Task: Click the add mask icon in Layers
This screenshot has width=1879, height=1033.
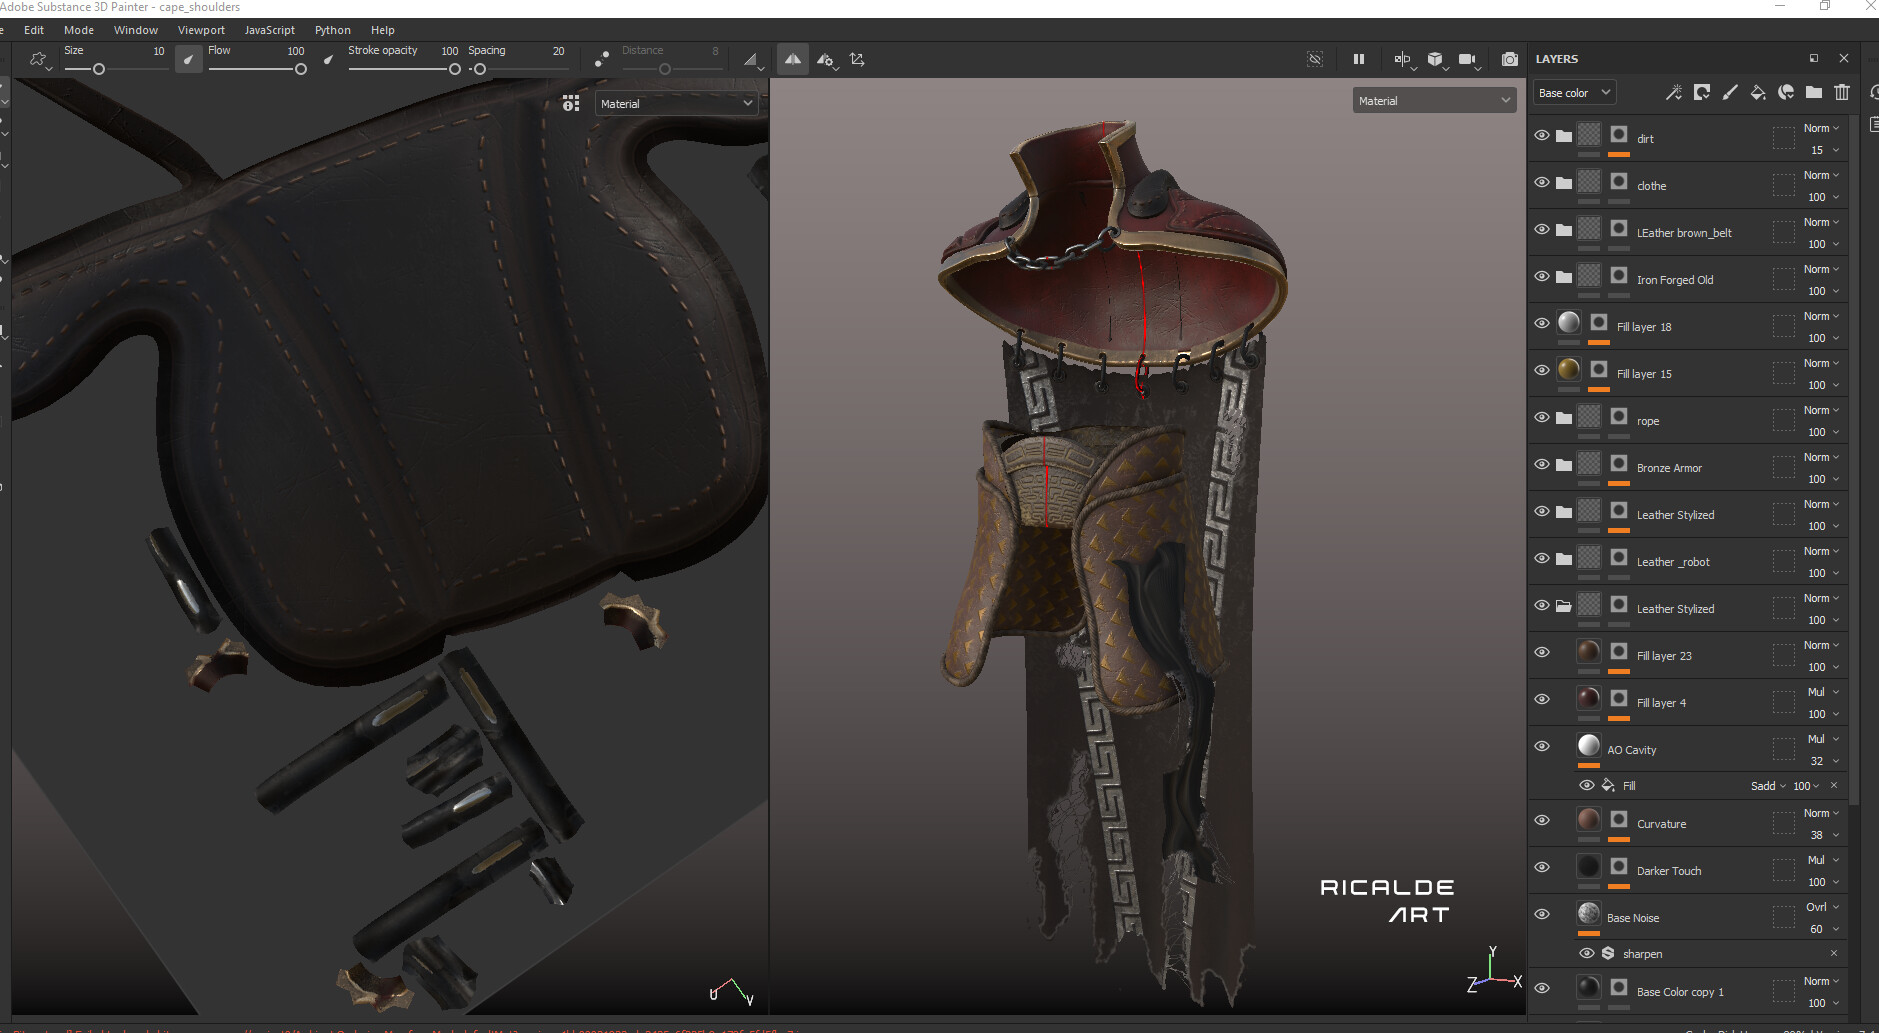Action: [1701, 93]
